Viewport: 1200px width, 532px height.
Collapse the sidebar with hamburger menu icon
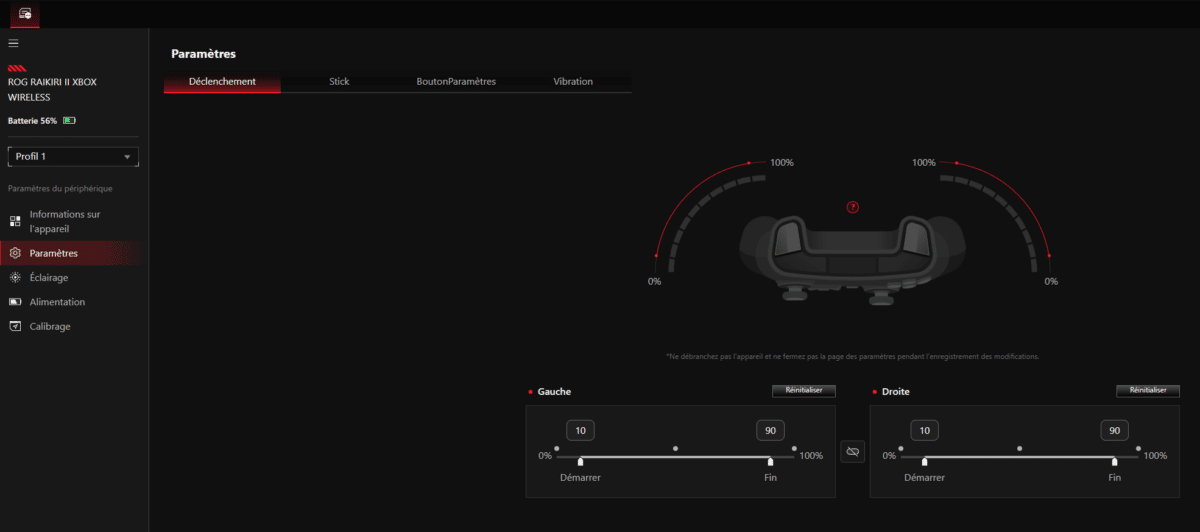pos(14,43)
